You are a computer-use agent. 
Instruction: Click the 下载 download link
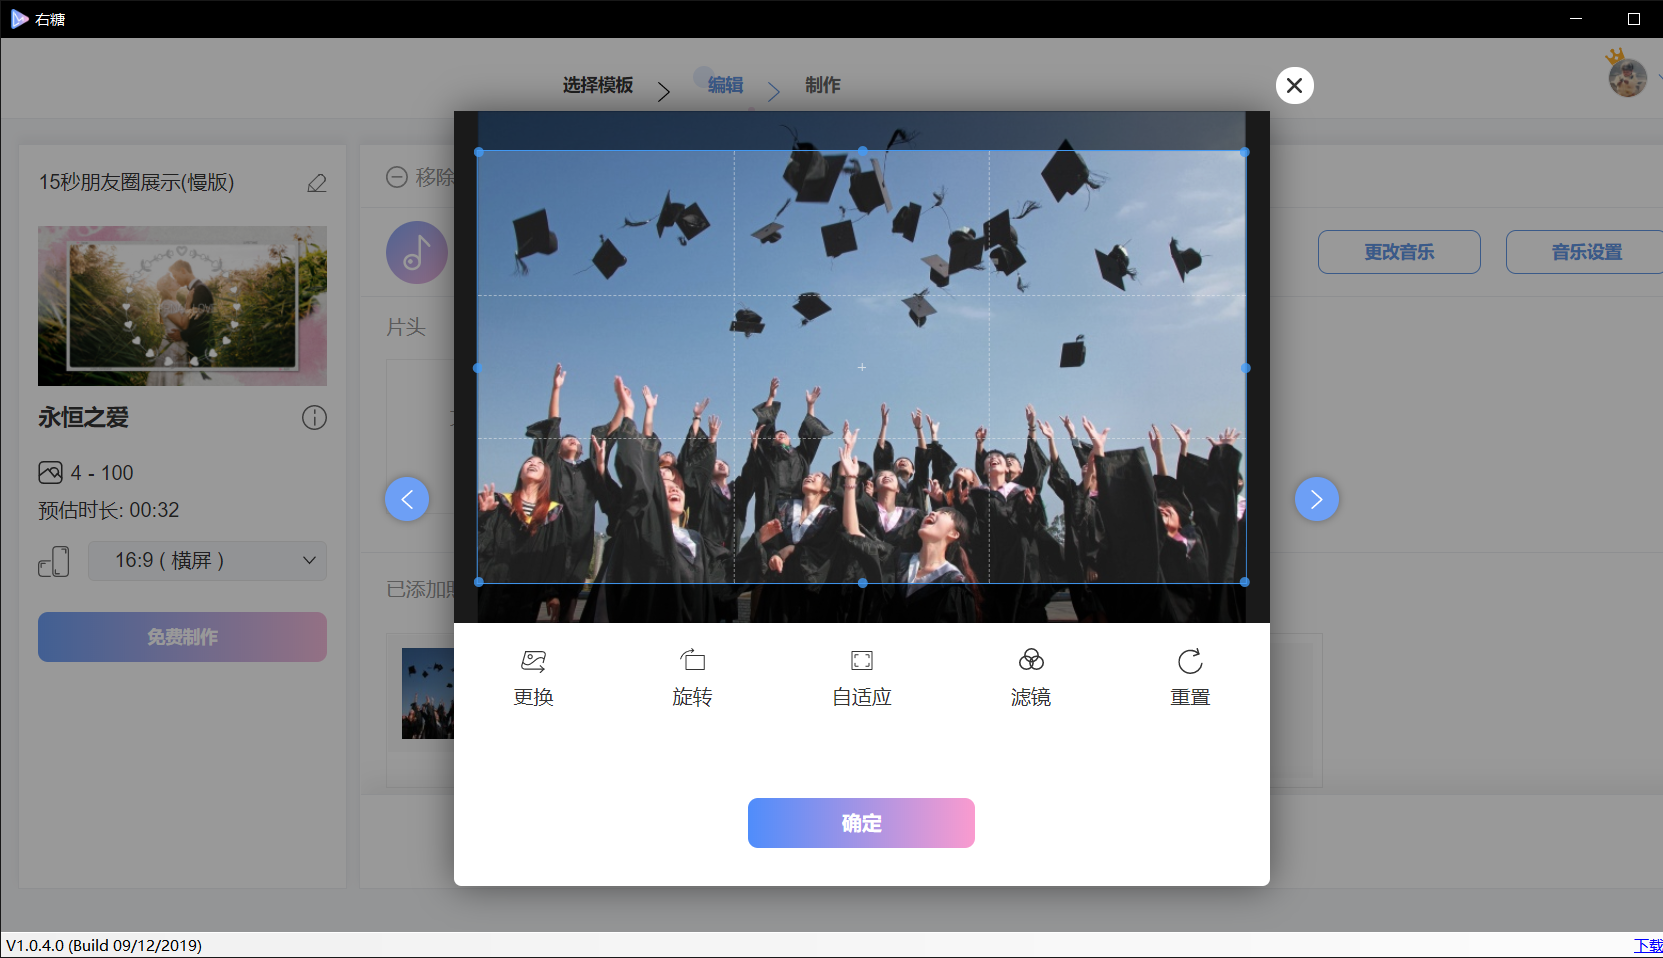pyautogui.click(x=1648, y=945)
